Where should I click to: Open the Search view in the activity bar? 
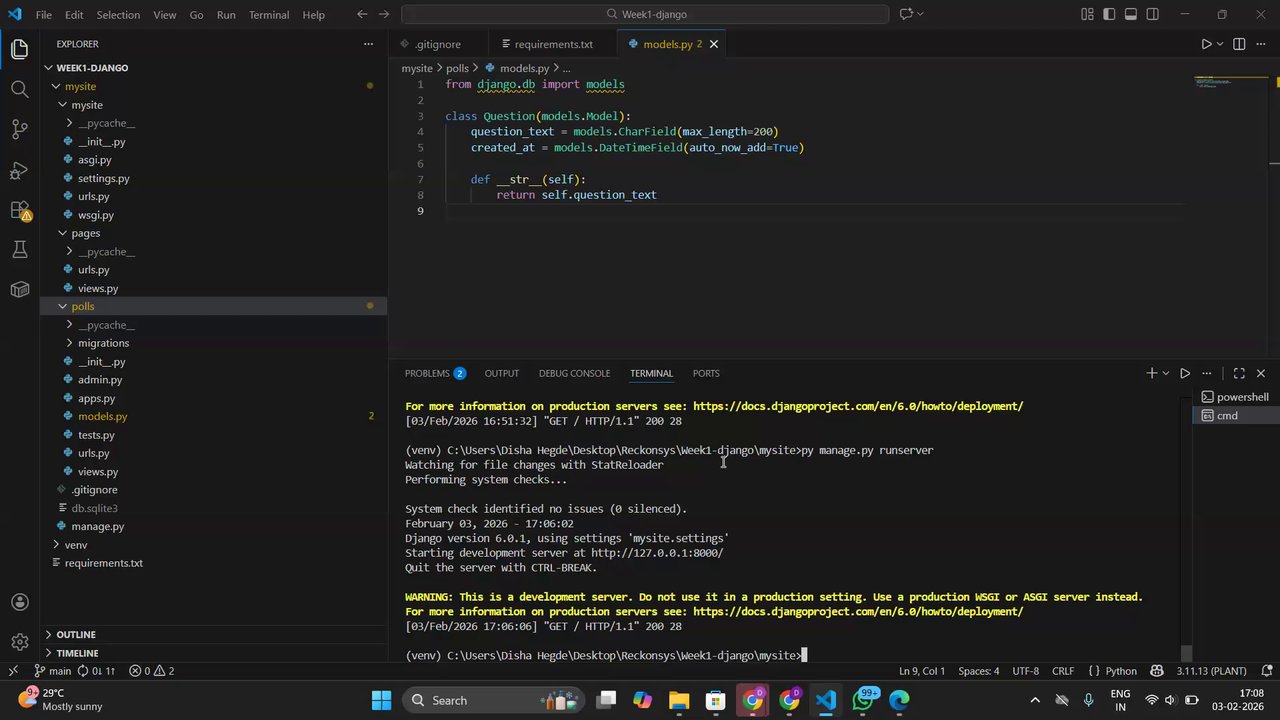19,89
